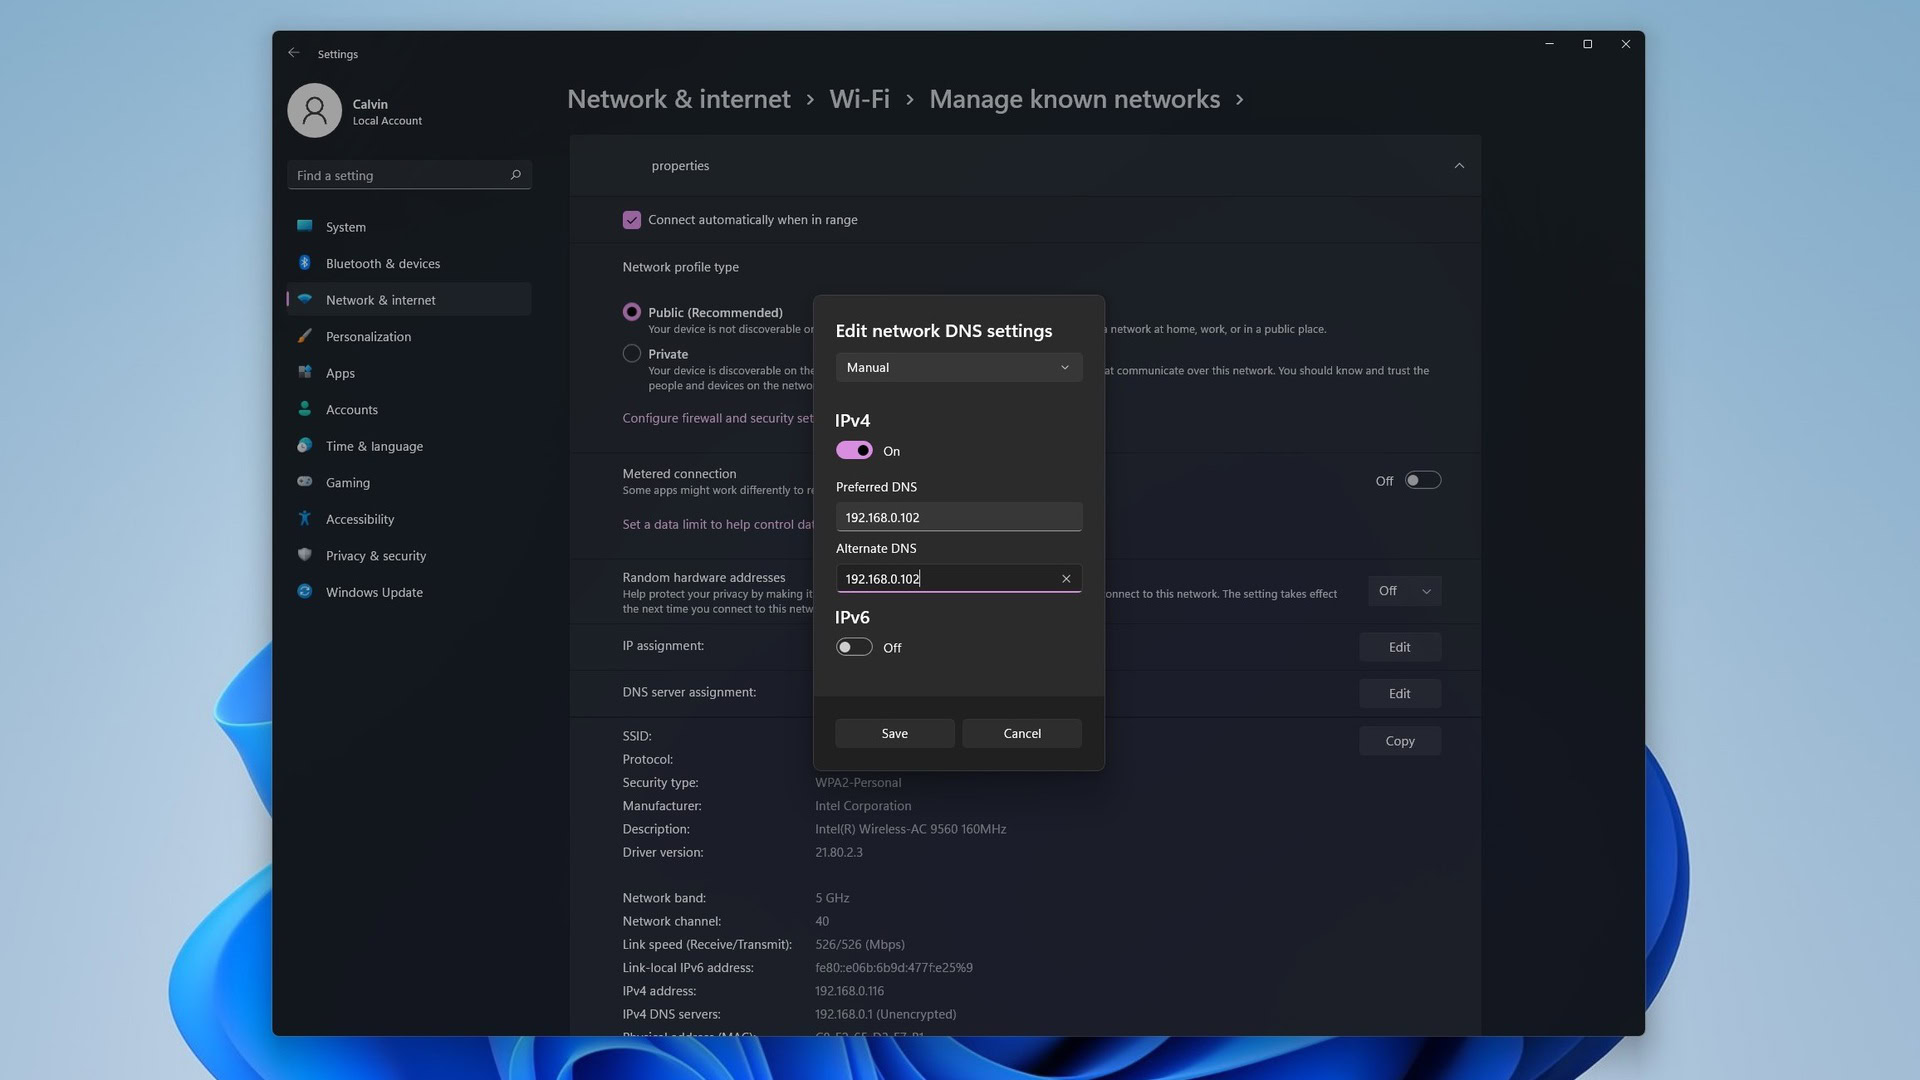Viewport: 1920px width, 1080px height.
Task: Click the Bluetooth & devices sidebar icon
Action: pyautogui.click(x=305, y=262)
